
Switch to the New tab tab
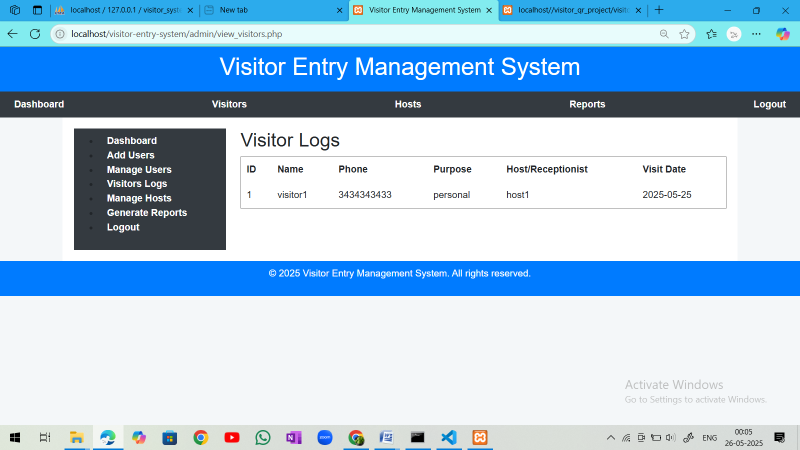274,10
